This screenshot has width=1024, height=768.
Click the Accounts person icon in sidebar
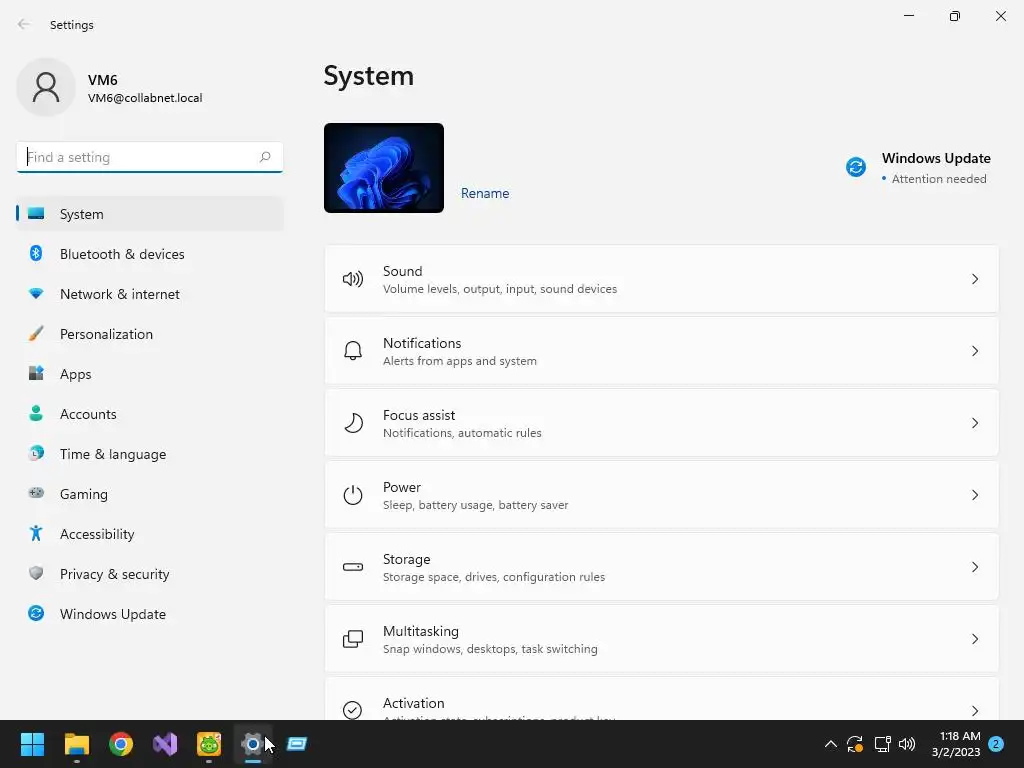point(36,413)
